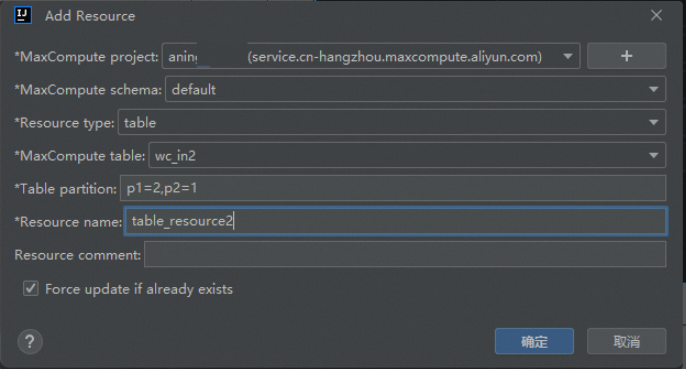
Task: Open the help question mark button
Action: click(30, 341)
